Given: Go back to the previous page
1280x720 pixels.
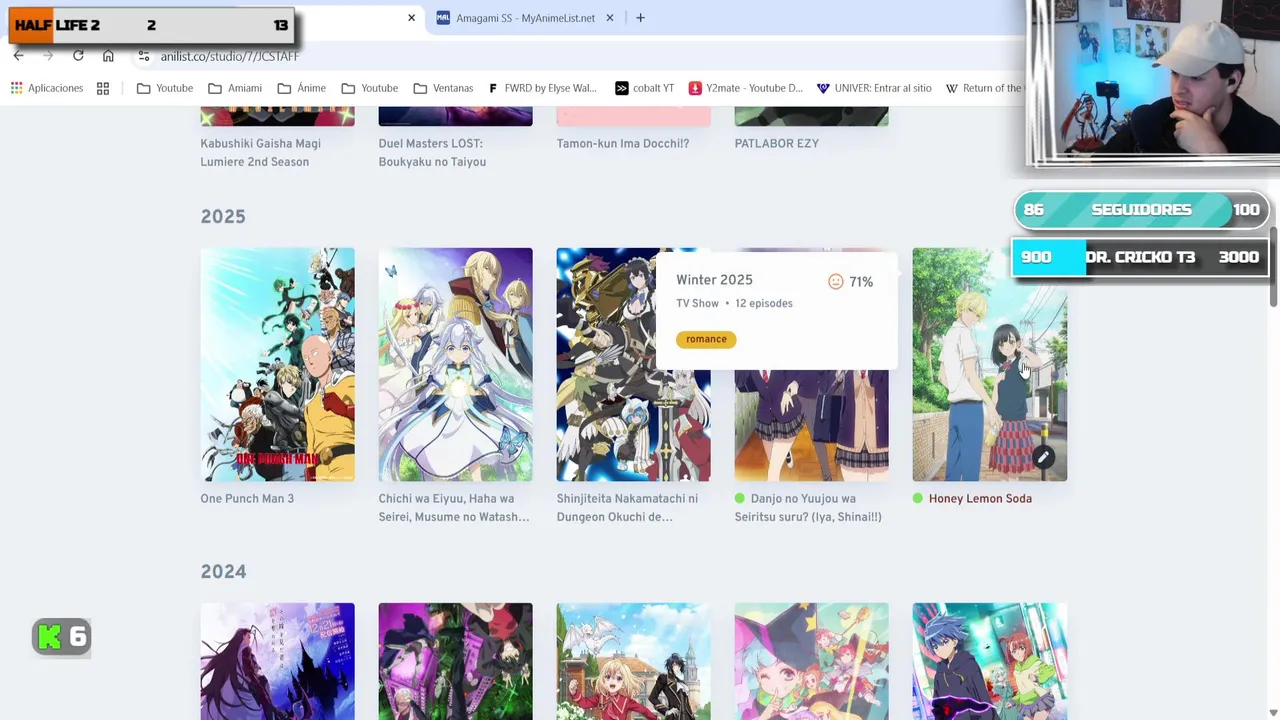Looking at the screenshot, I should [x=19, y=56].
